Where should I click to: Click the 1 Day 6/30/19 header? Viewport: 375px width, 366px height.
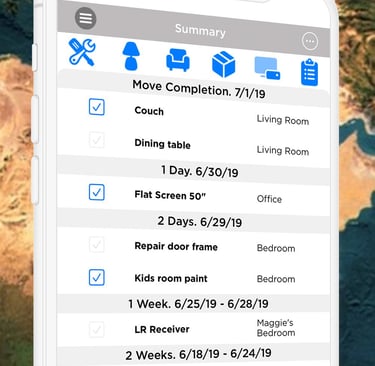click(x=200, y=171)
